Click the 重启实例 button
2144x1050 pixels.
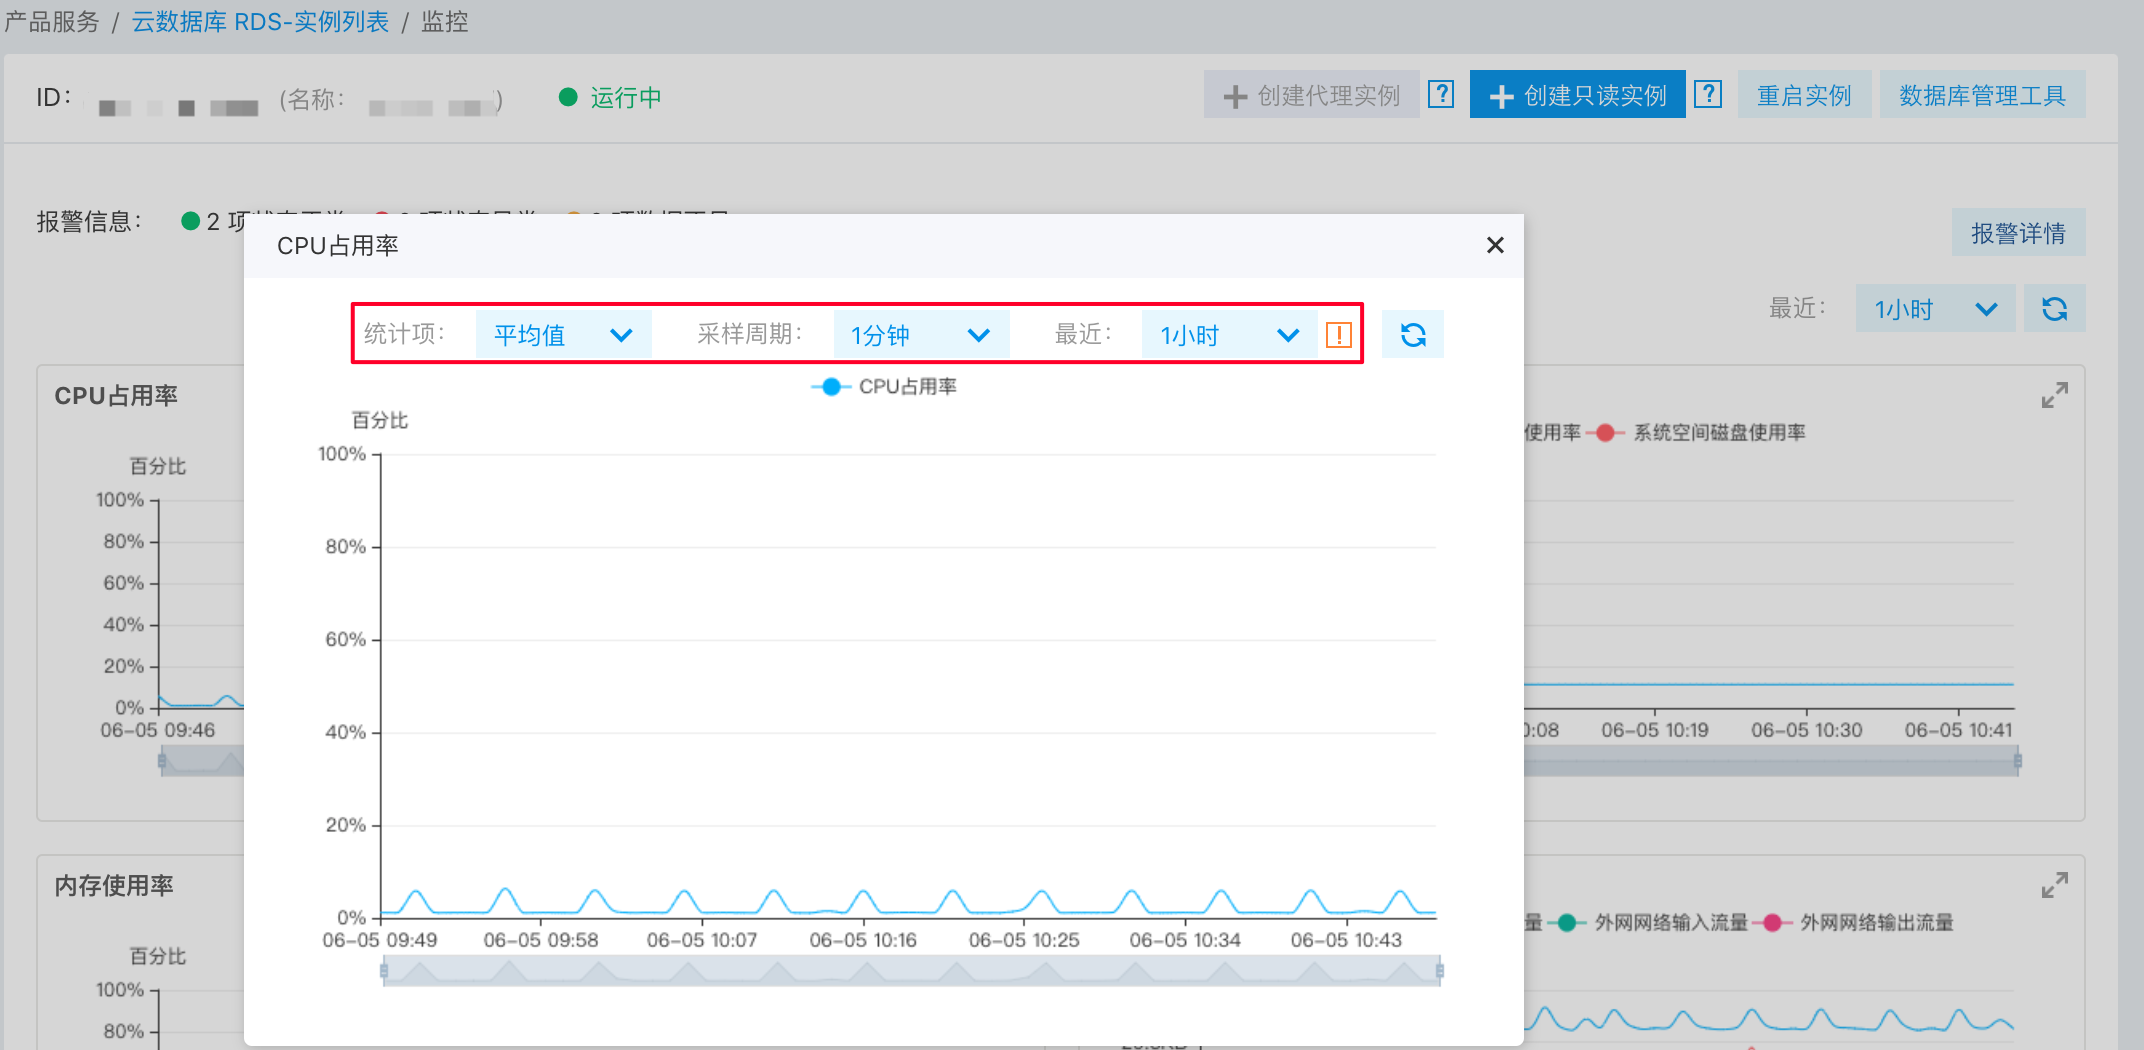coord(1804,95)
